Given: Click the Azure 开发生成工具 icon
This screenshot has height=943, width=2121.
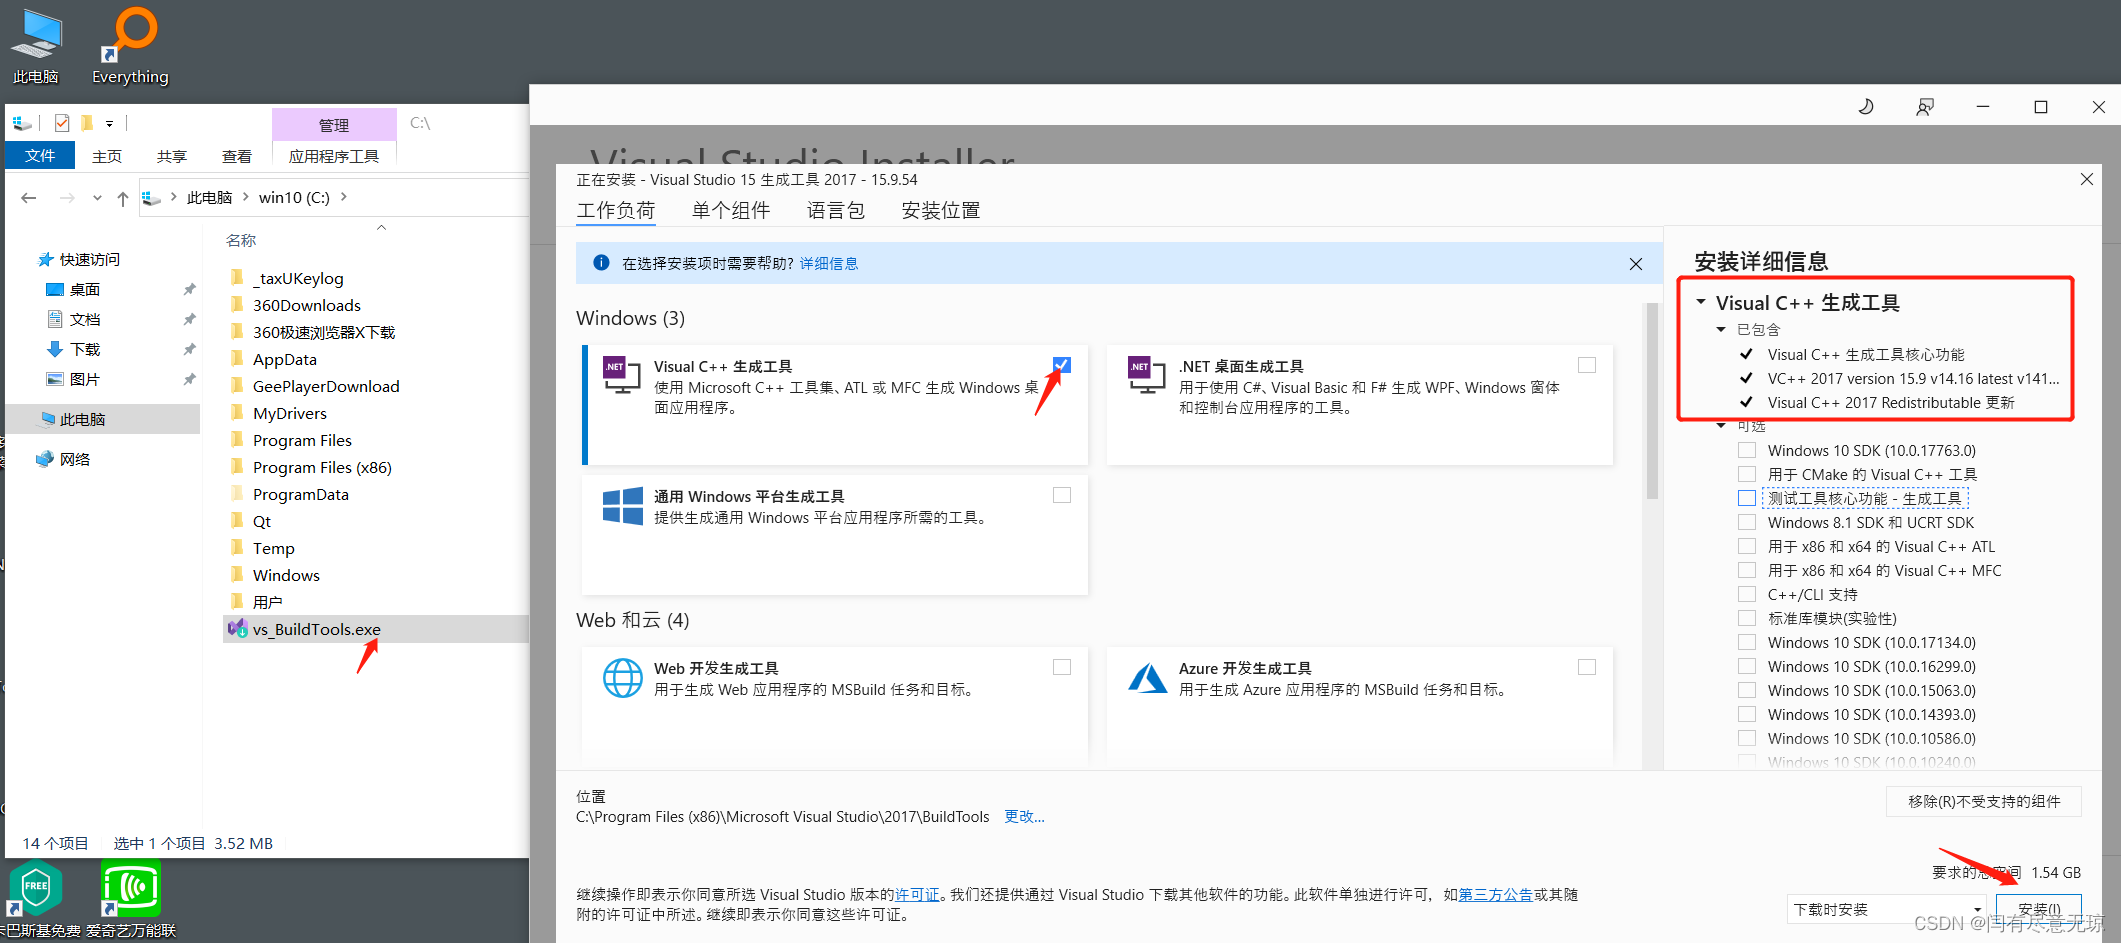Looking at the screenshot, I should pyautogui.click(x=1147, y=677).
